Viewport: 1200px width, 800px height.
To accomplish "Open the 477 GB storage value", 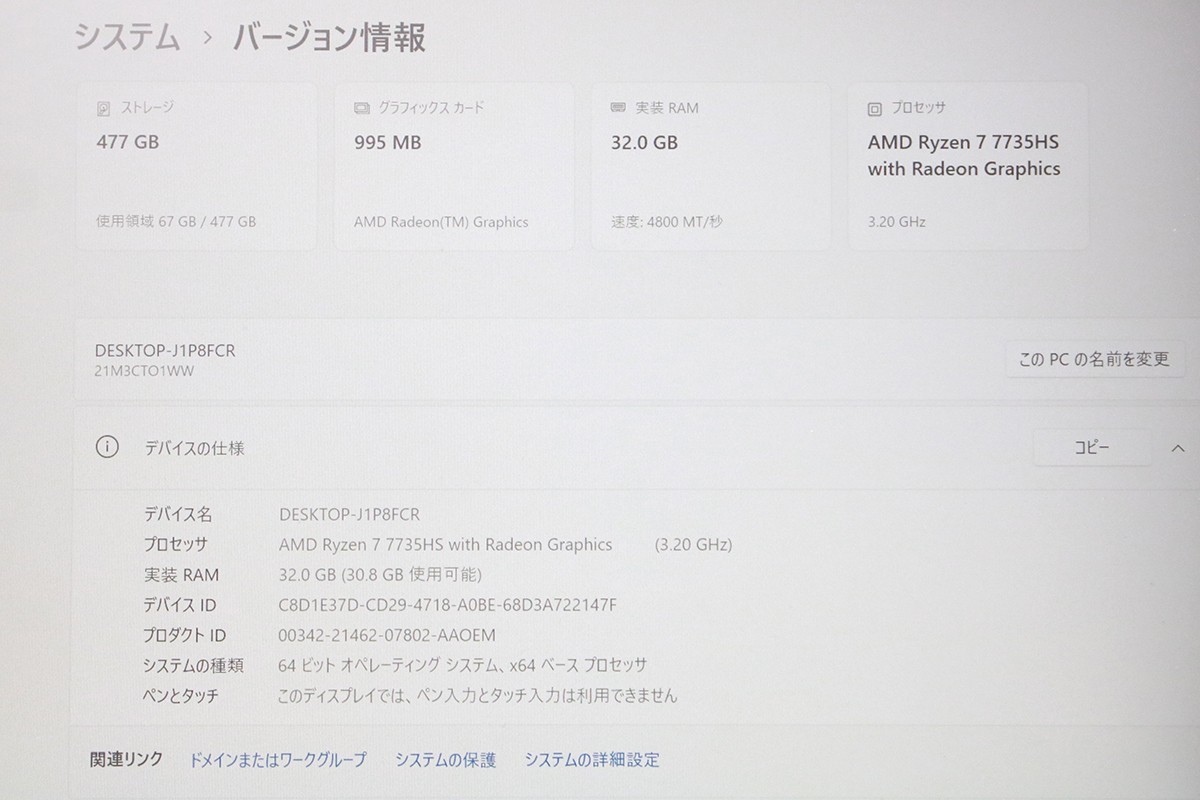I will (x=127, y=142).
